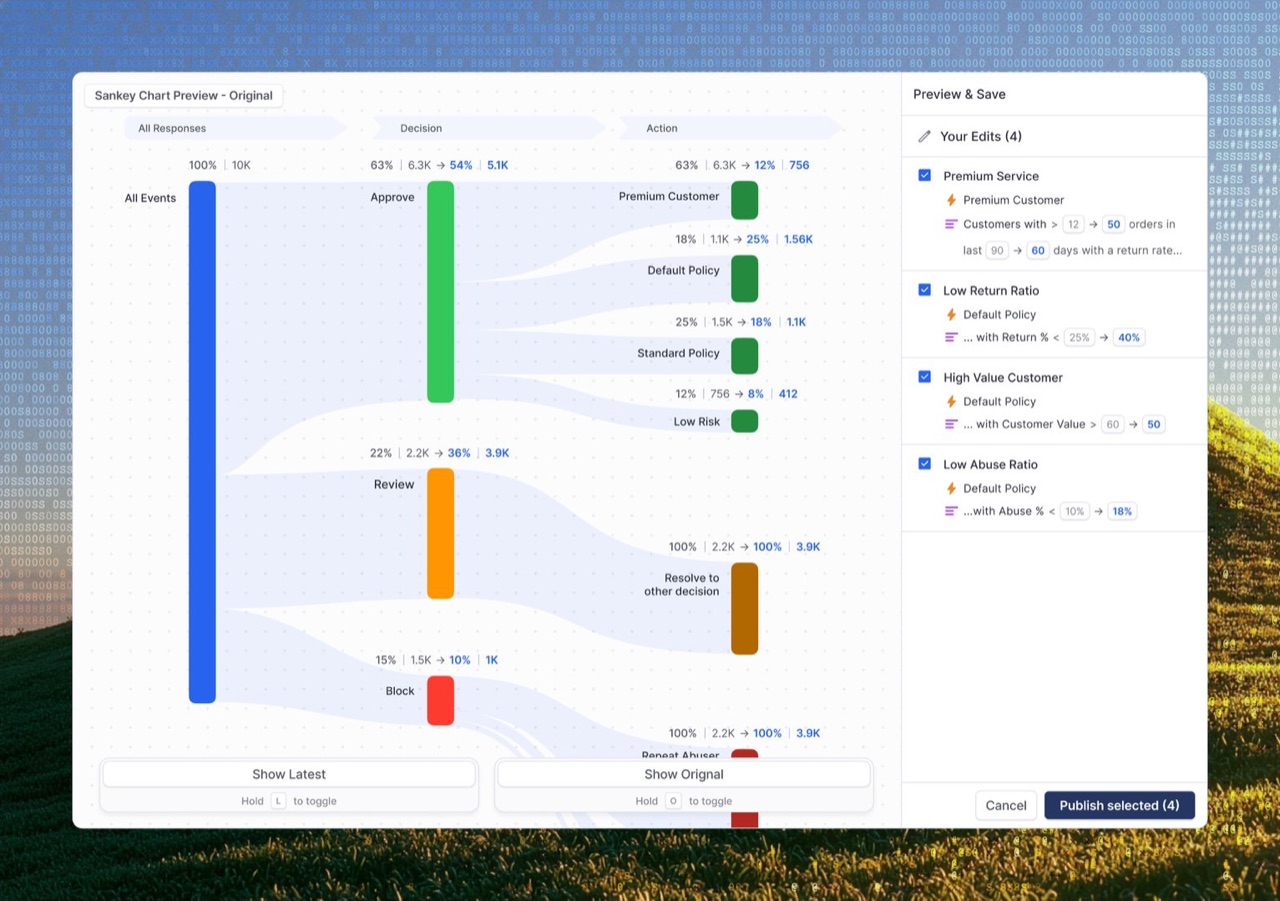The height and width of the screenshot is (901, 1280).
Task: Click the old Customer Value chip '60'
Action: click(1113, 424)
